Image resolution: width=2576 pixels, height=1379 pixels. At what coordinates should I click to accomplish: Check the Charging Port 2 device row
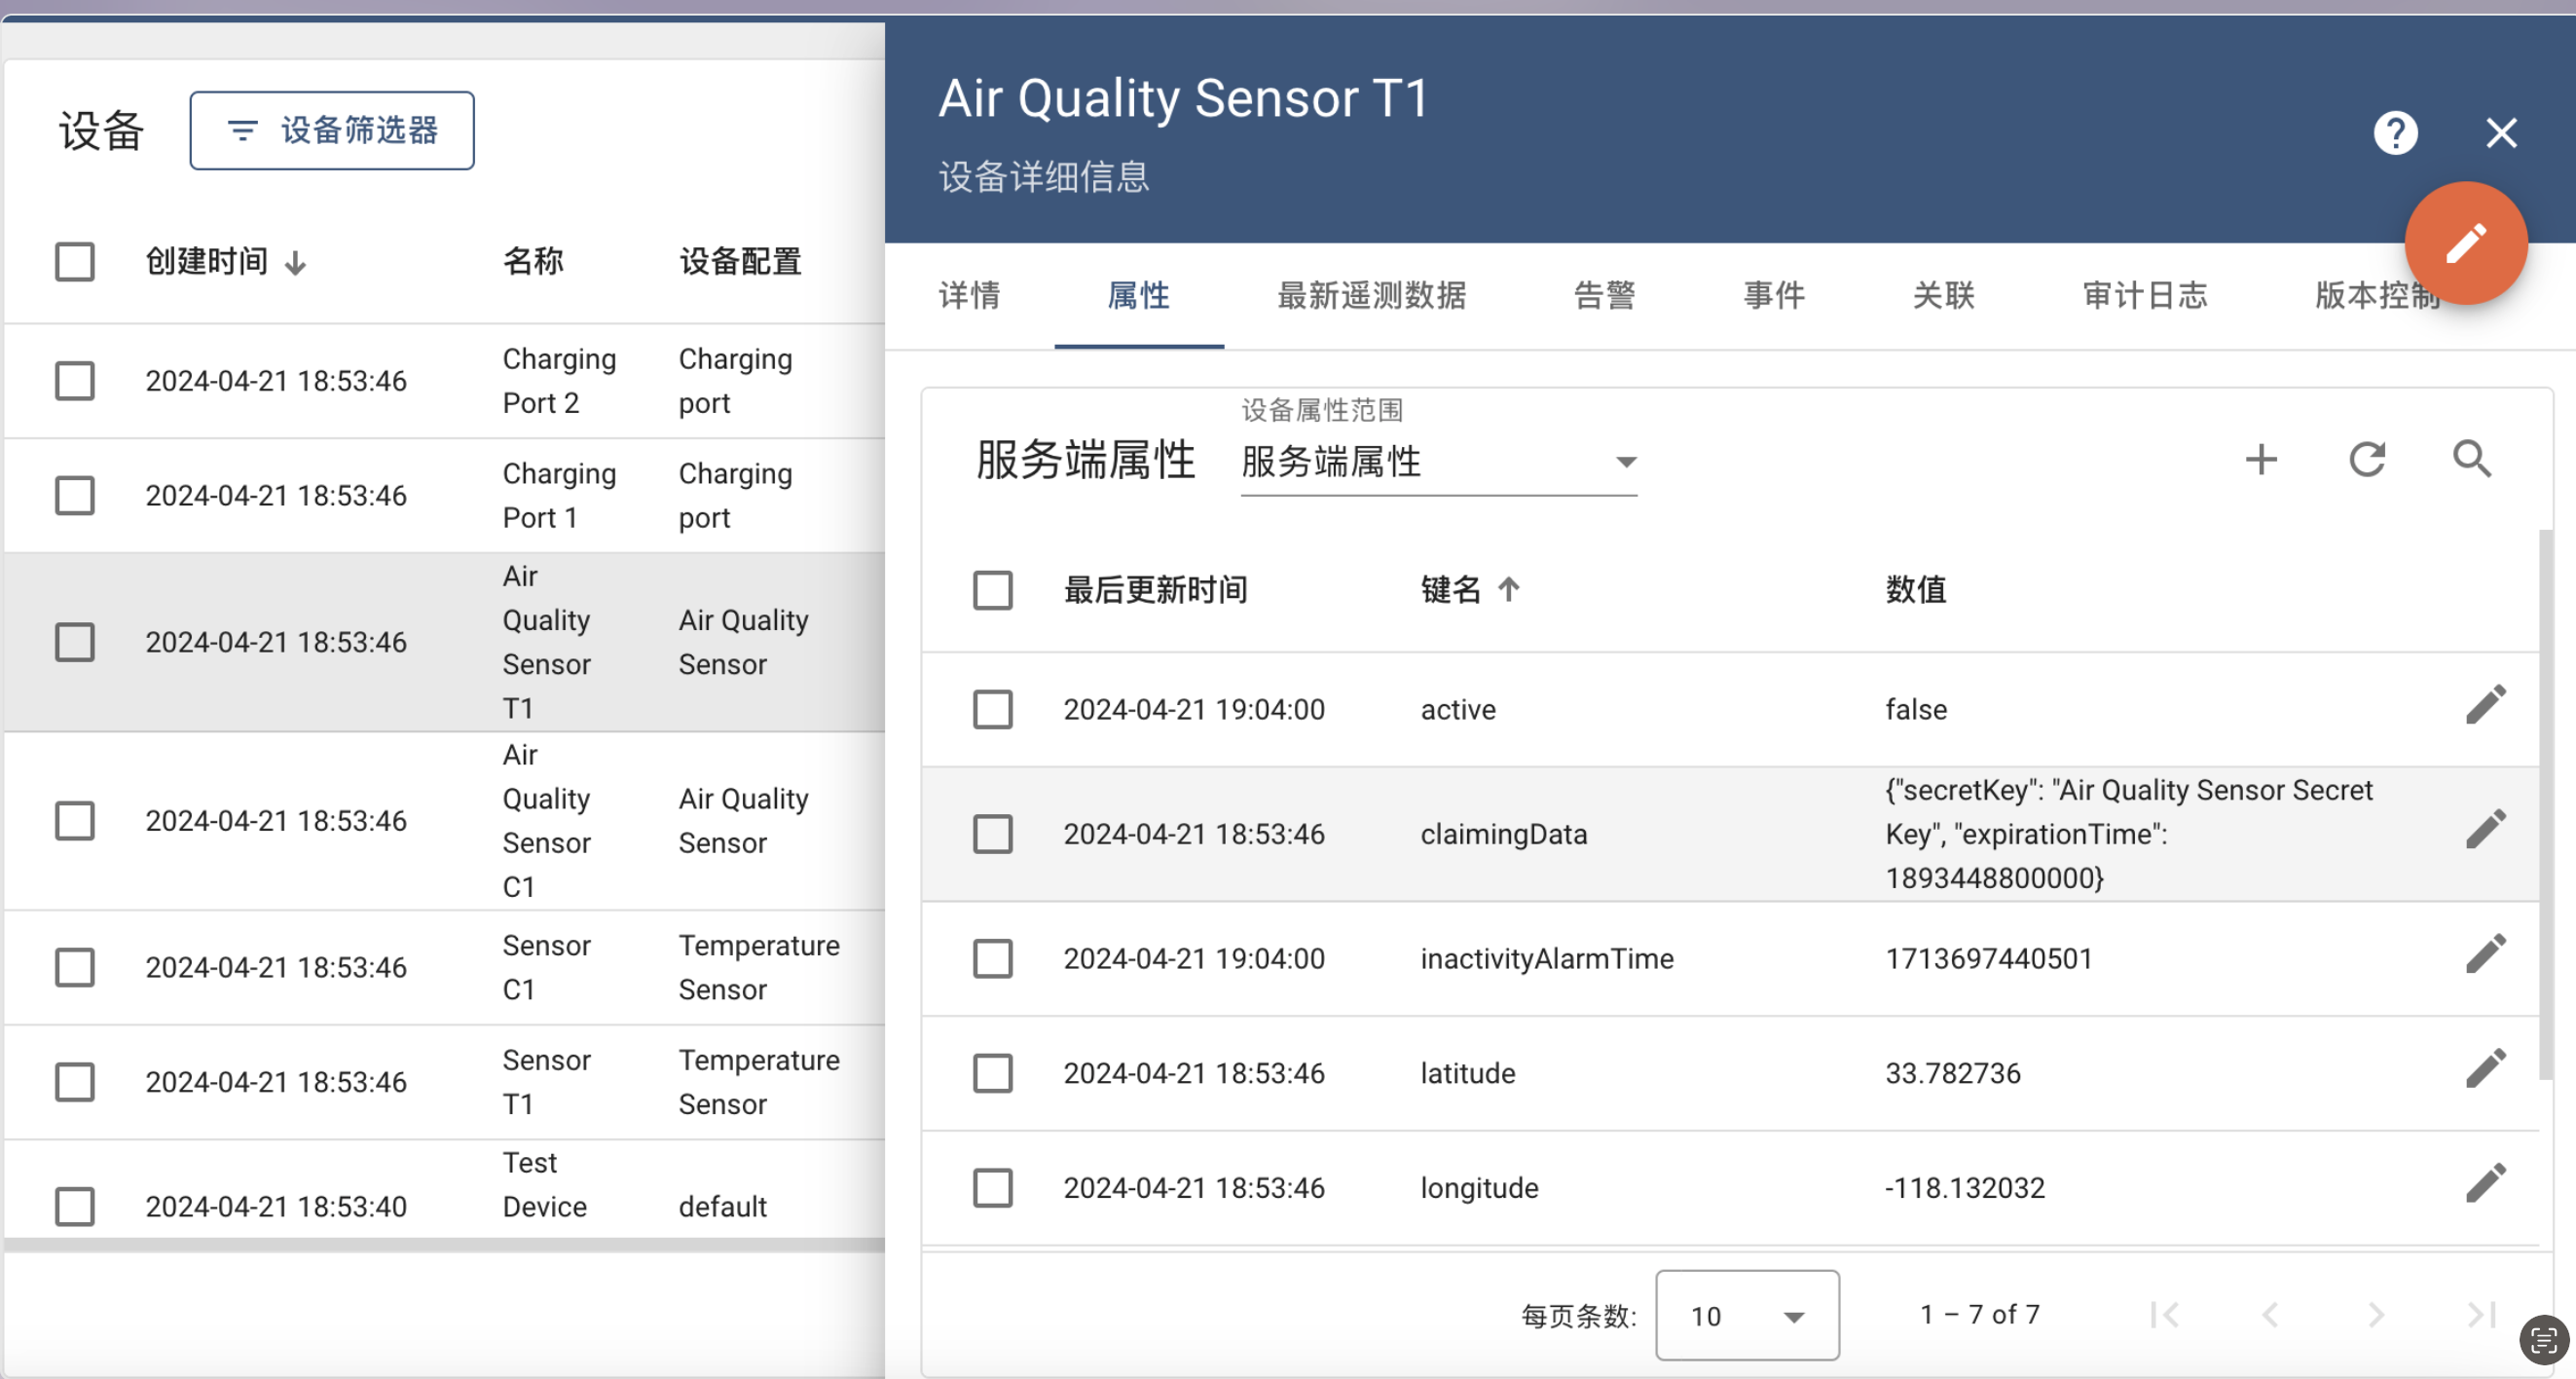[75, 381]
